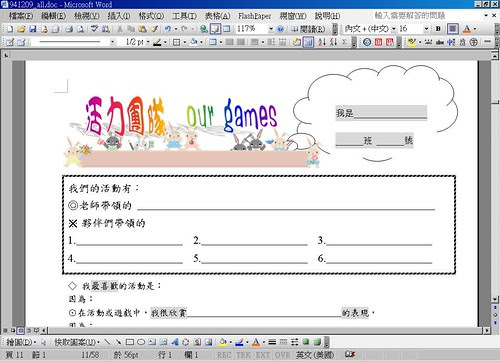Save the document with the floppy disk icon

click(x=32, y=29)
